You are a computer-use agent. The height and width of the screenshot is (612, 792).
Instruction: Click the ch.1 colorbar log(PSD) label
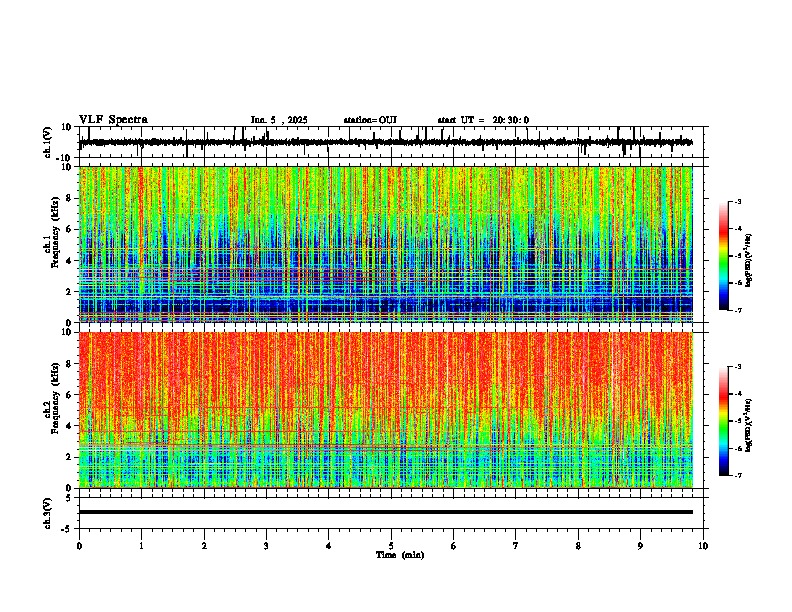tap(748, 261)
